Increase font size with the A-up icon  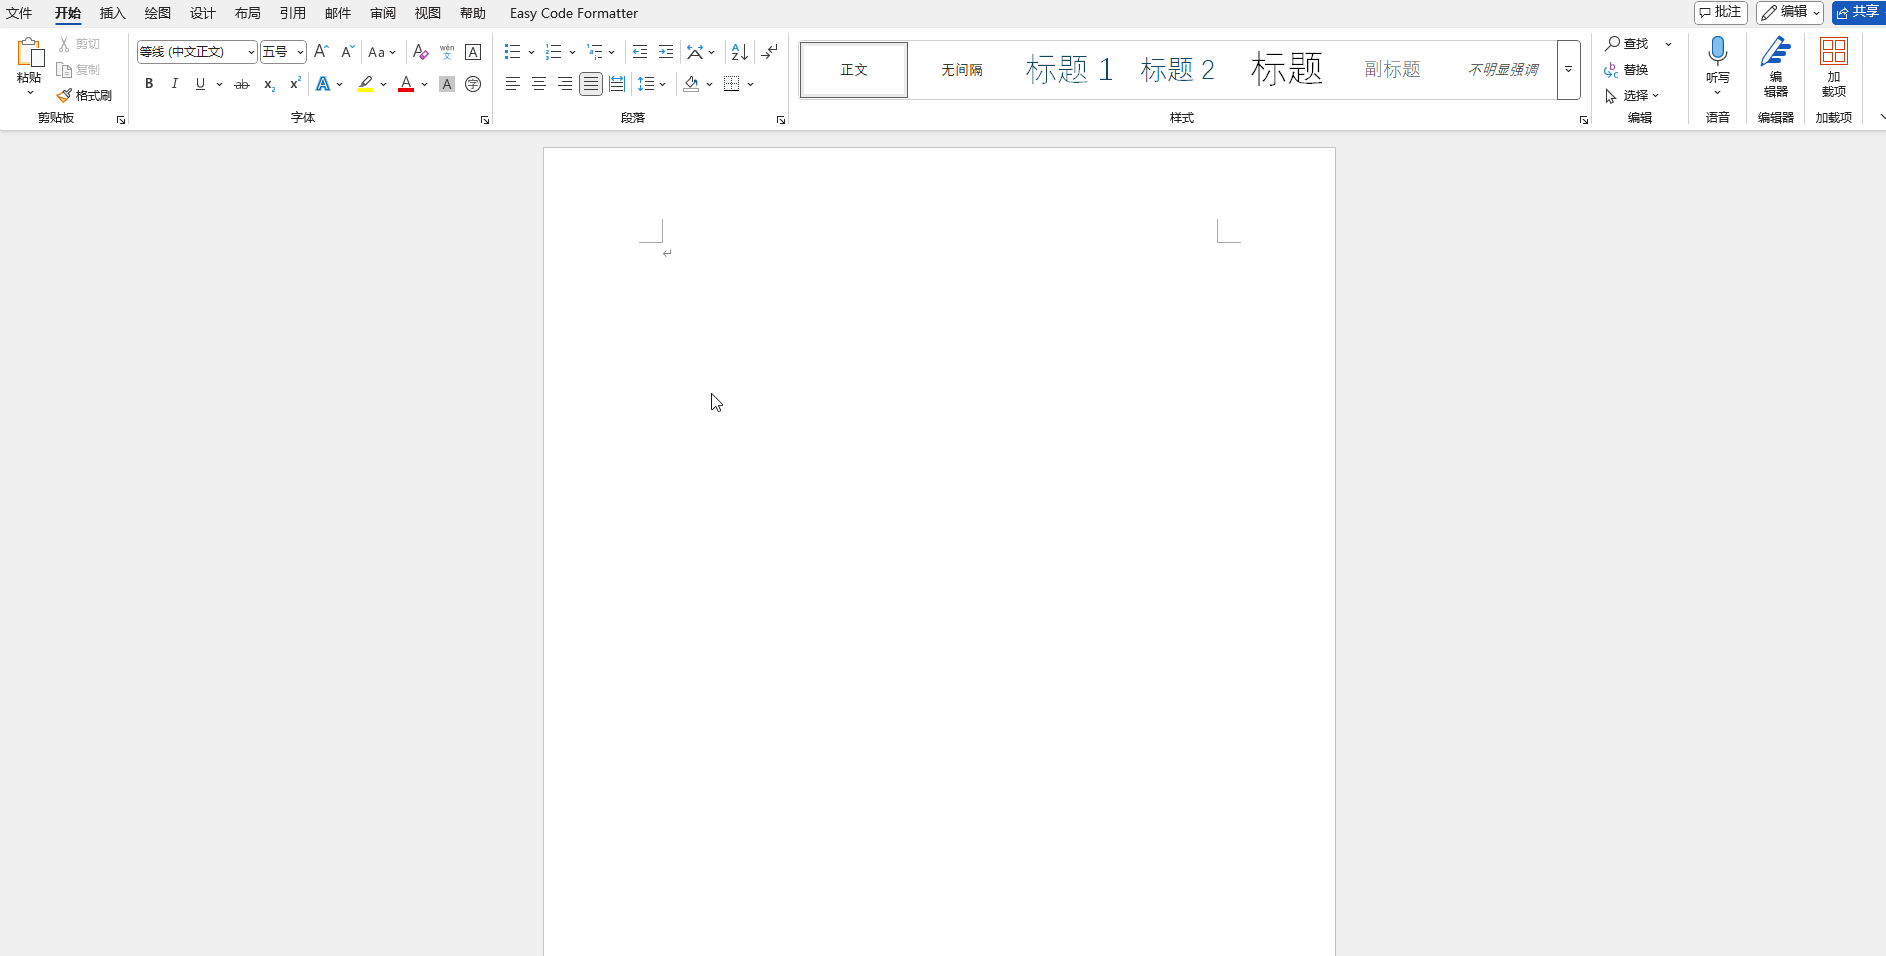pos(321,52)
